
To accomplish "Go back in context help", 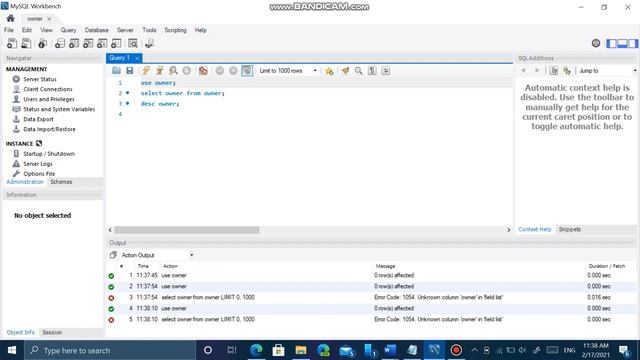I will pyautogui.click(x=523, y=71).
